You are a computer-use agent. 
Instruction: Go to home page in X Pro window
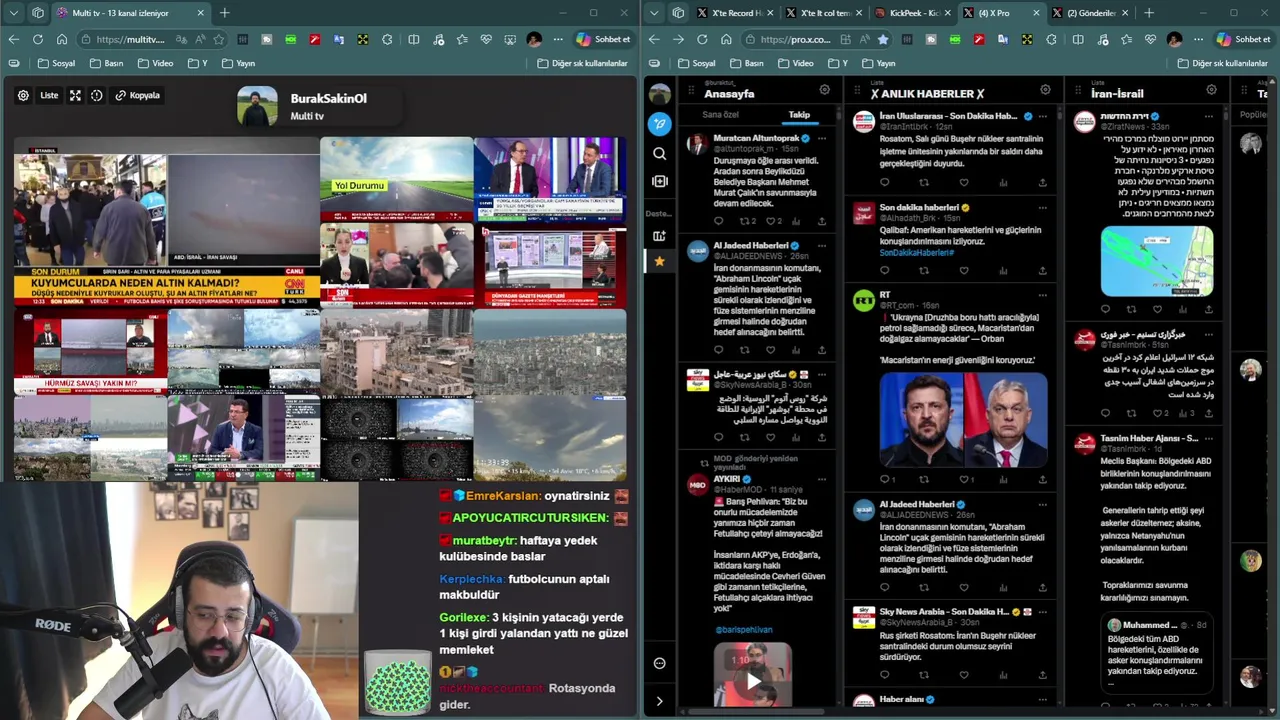(x=726, y=39)
